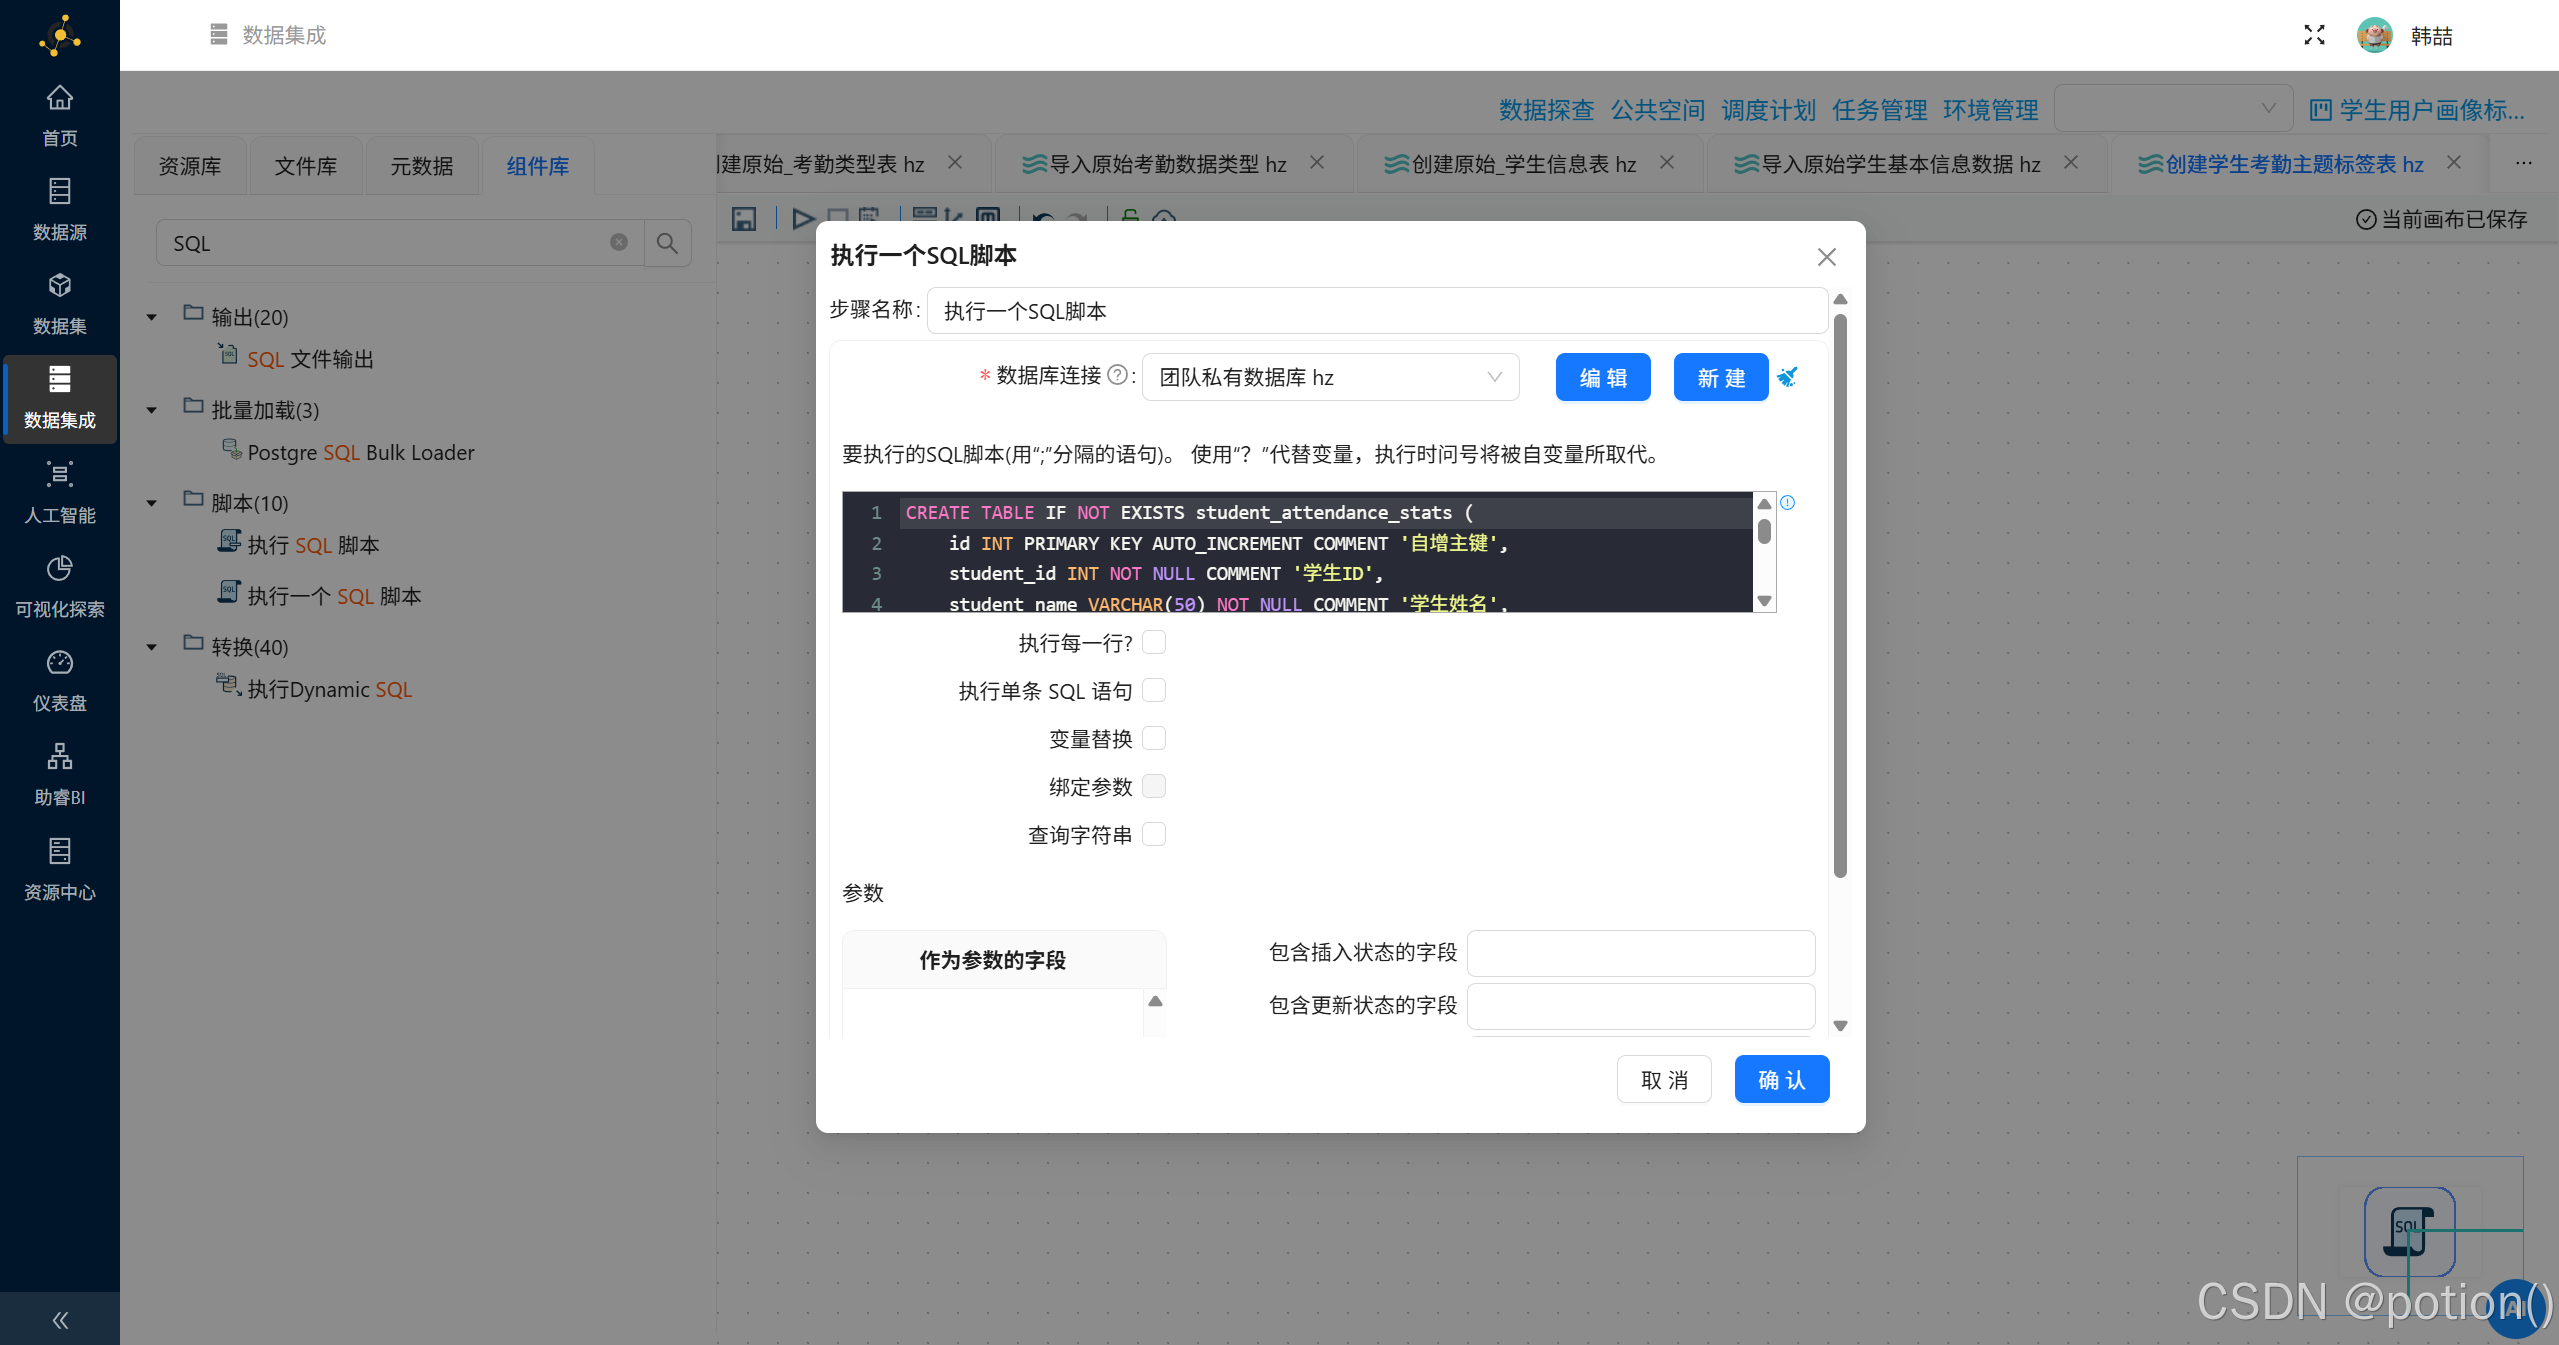Open the 调度计划 link
The width and height of the screenshot is (2559, 1345).
click(x=1768, y=109)
